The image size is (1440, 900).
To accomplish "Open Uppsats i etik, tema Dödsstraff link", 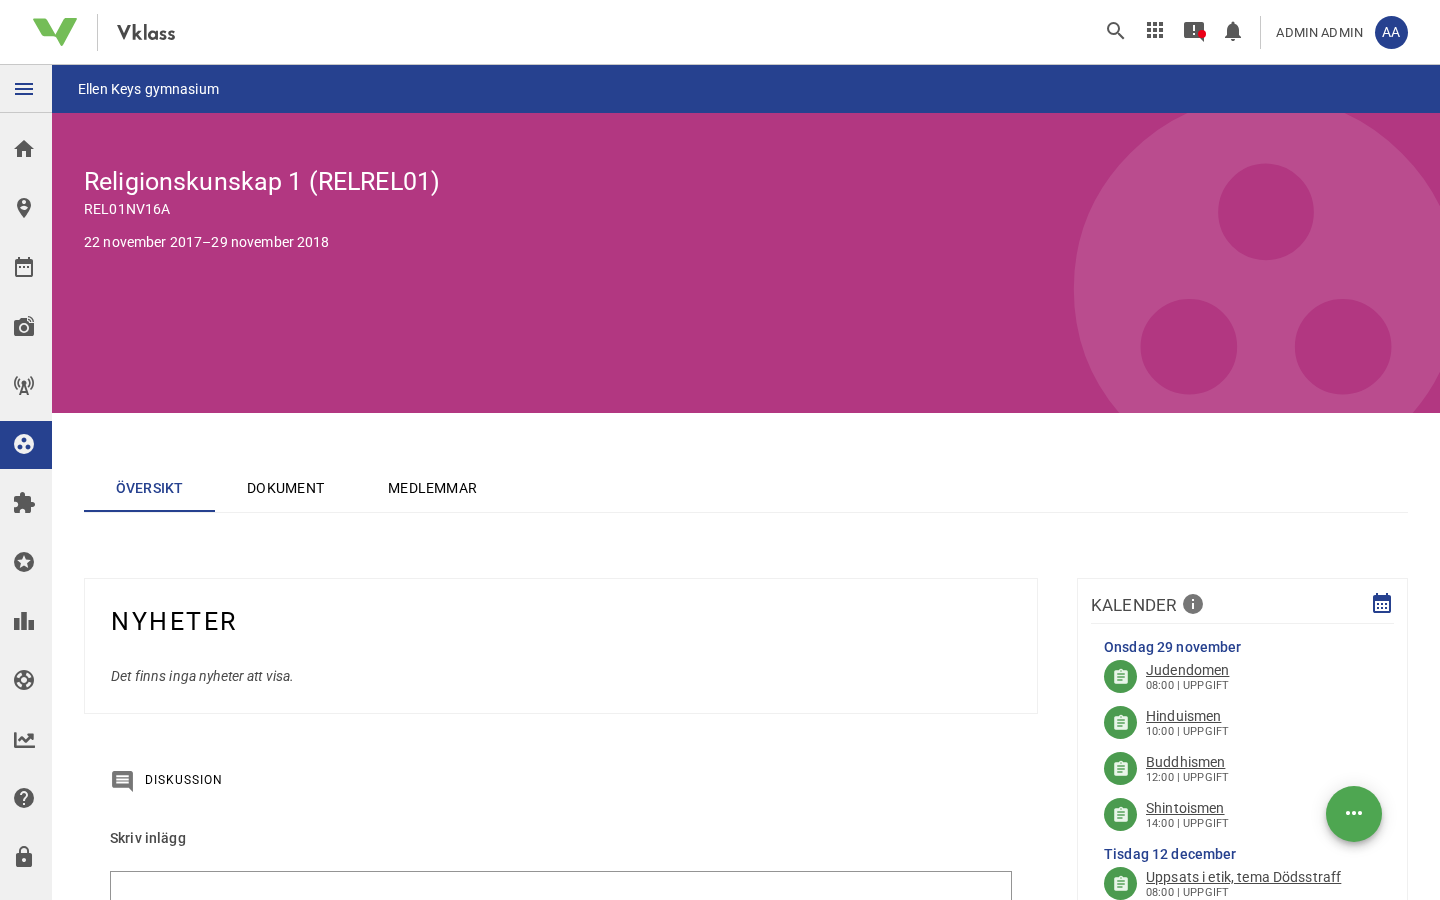I will tap(1243, 877).
